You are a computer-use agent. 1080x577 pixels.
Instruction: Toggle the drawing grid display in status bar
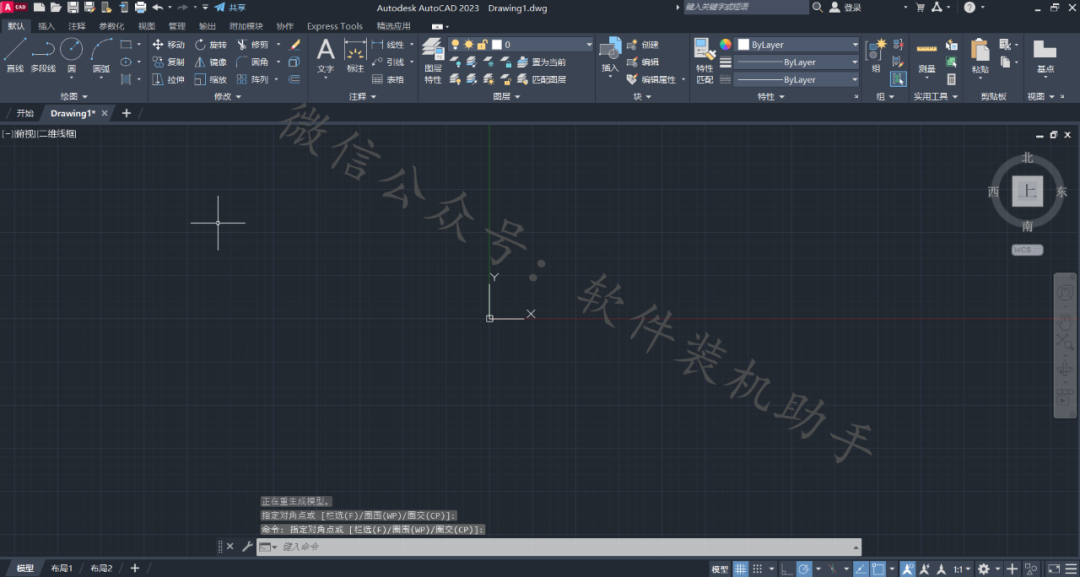740,569
